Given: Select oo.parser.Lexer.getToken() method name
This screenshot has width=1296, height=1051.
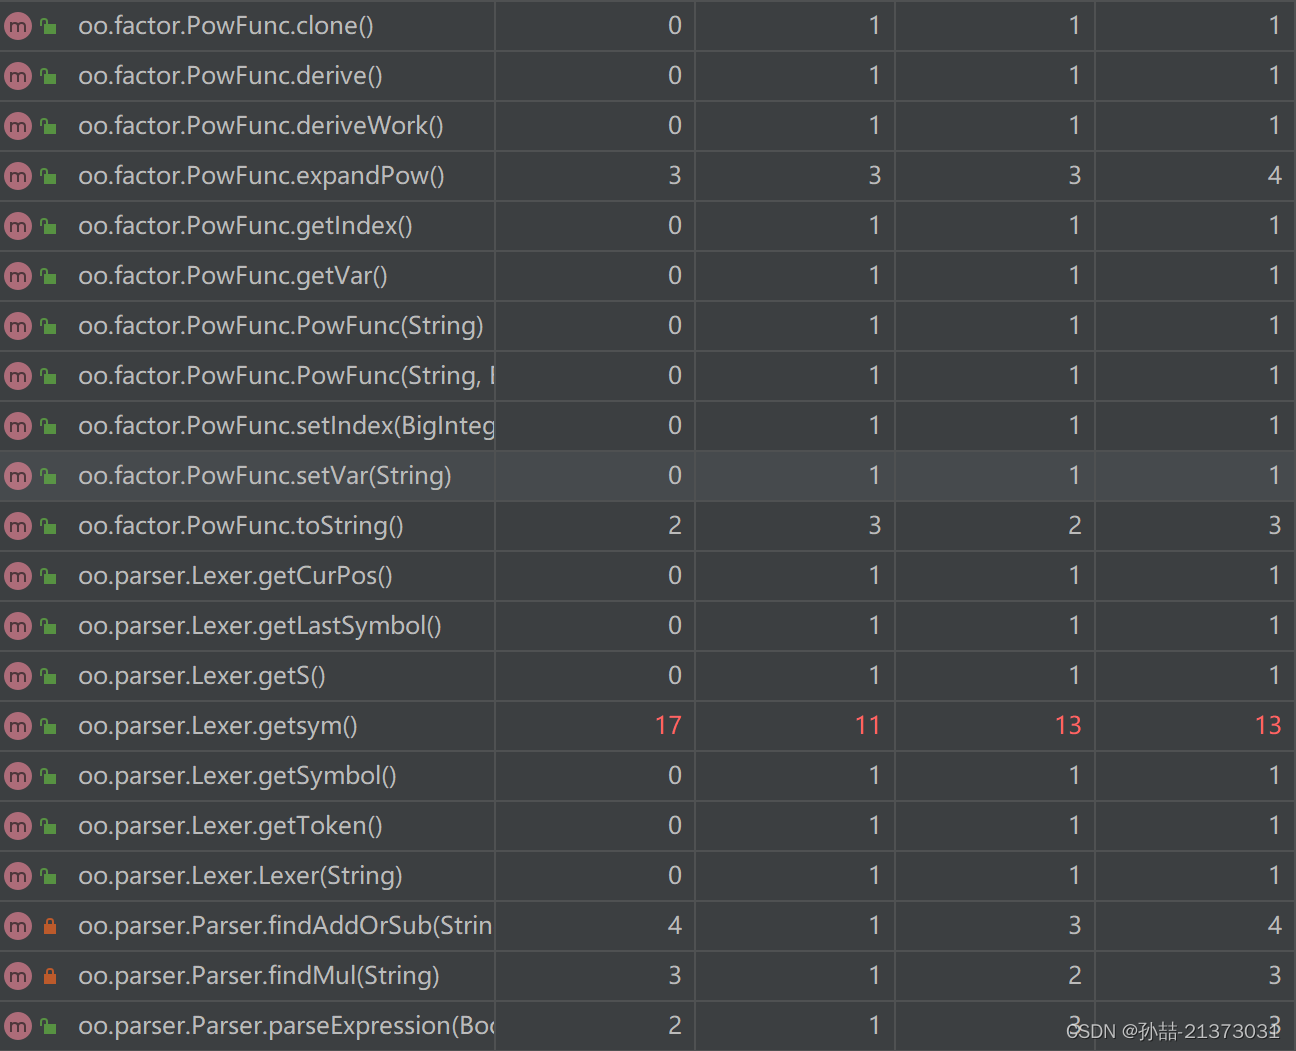Looking at the screenshot, I should [x=231, y=826].
